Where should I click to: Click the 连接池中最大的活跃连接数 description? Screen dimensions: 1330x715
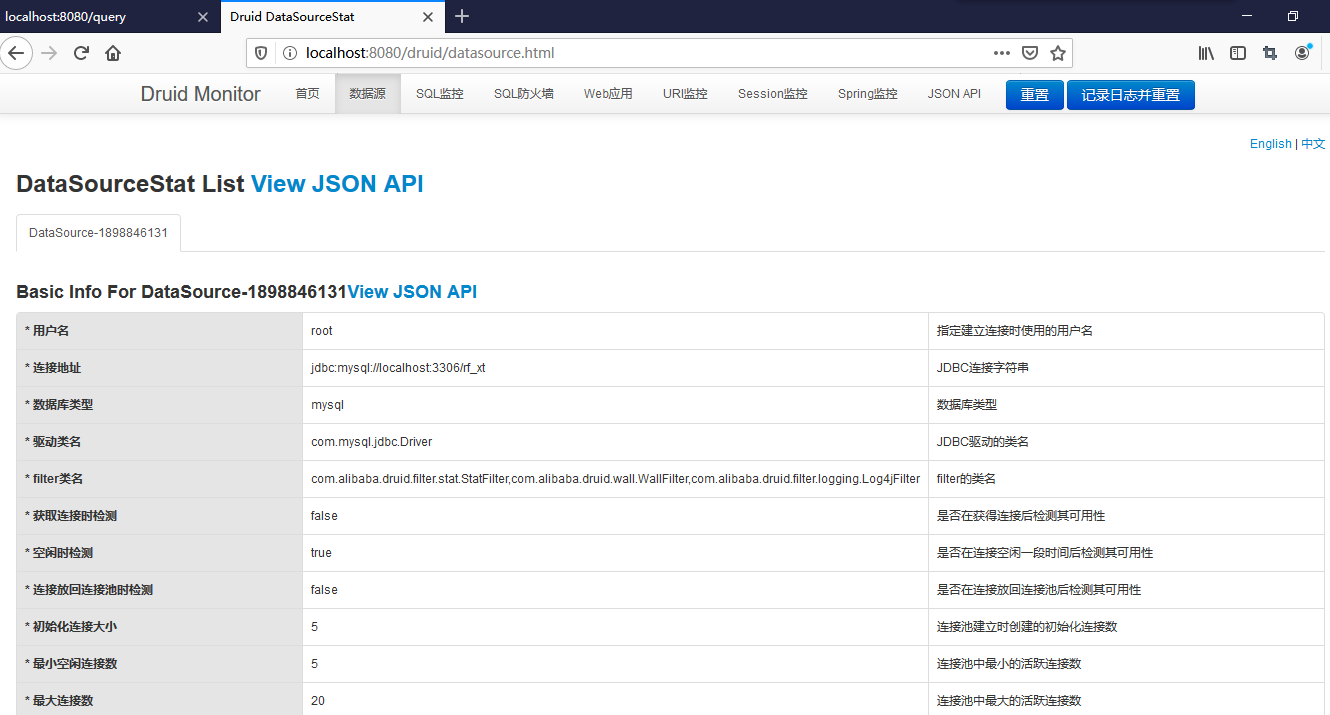1009,701
